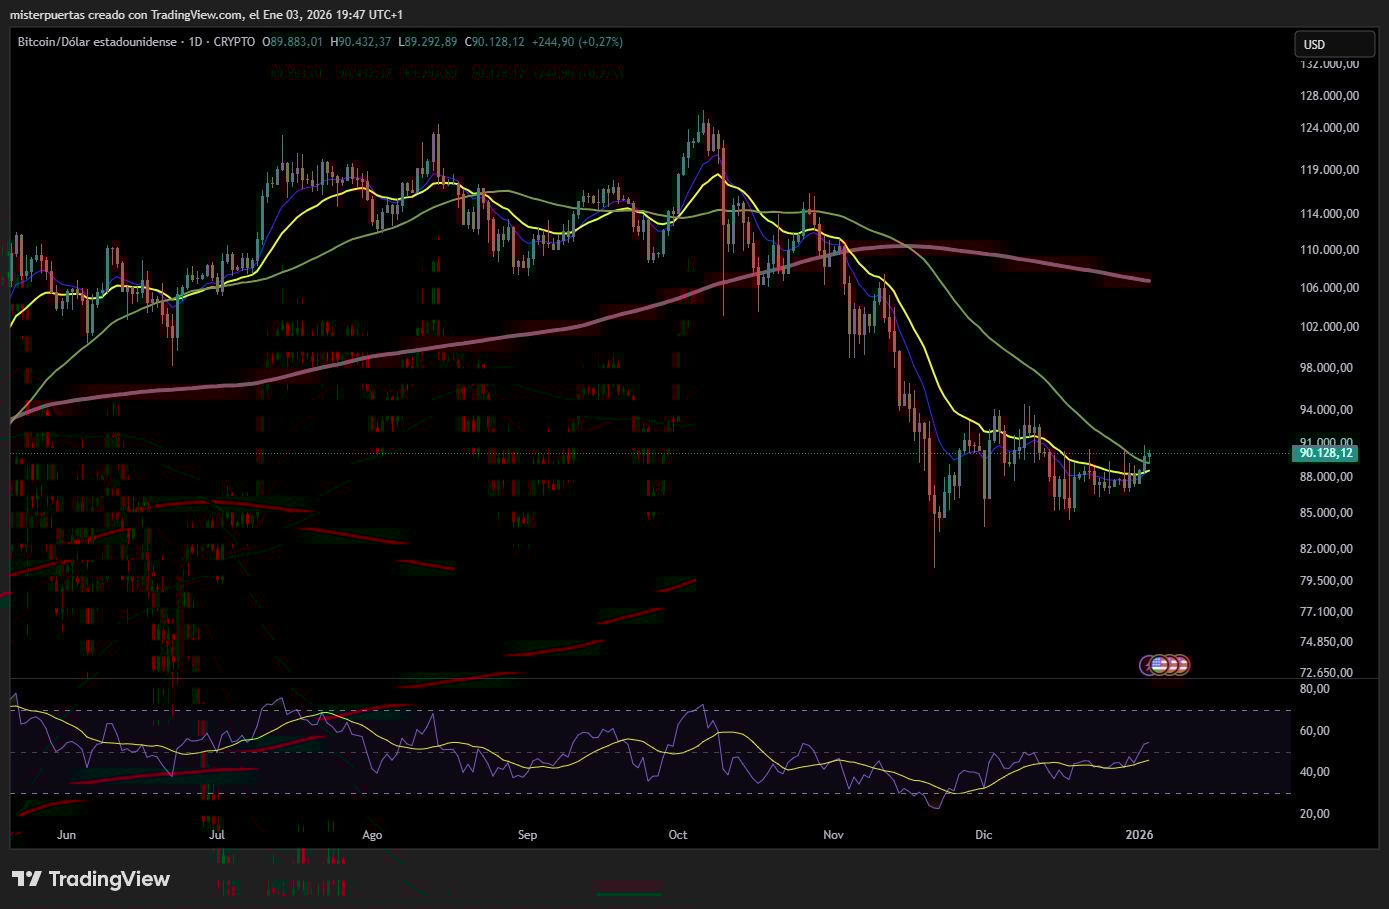Click the 1D interval label in legend
1389x909 pixels.
[196, 42]
